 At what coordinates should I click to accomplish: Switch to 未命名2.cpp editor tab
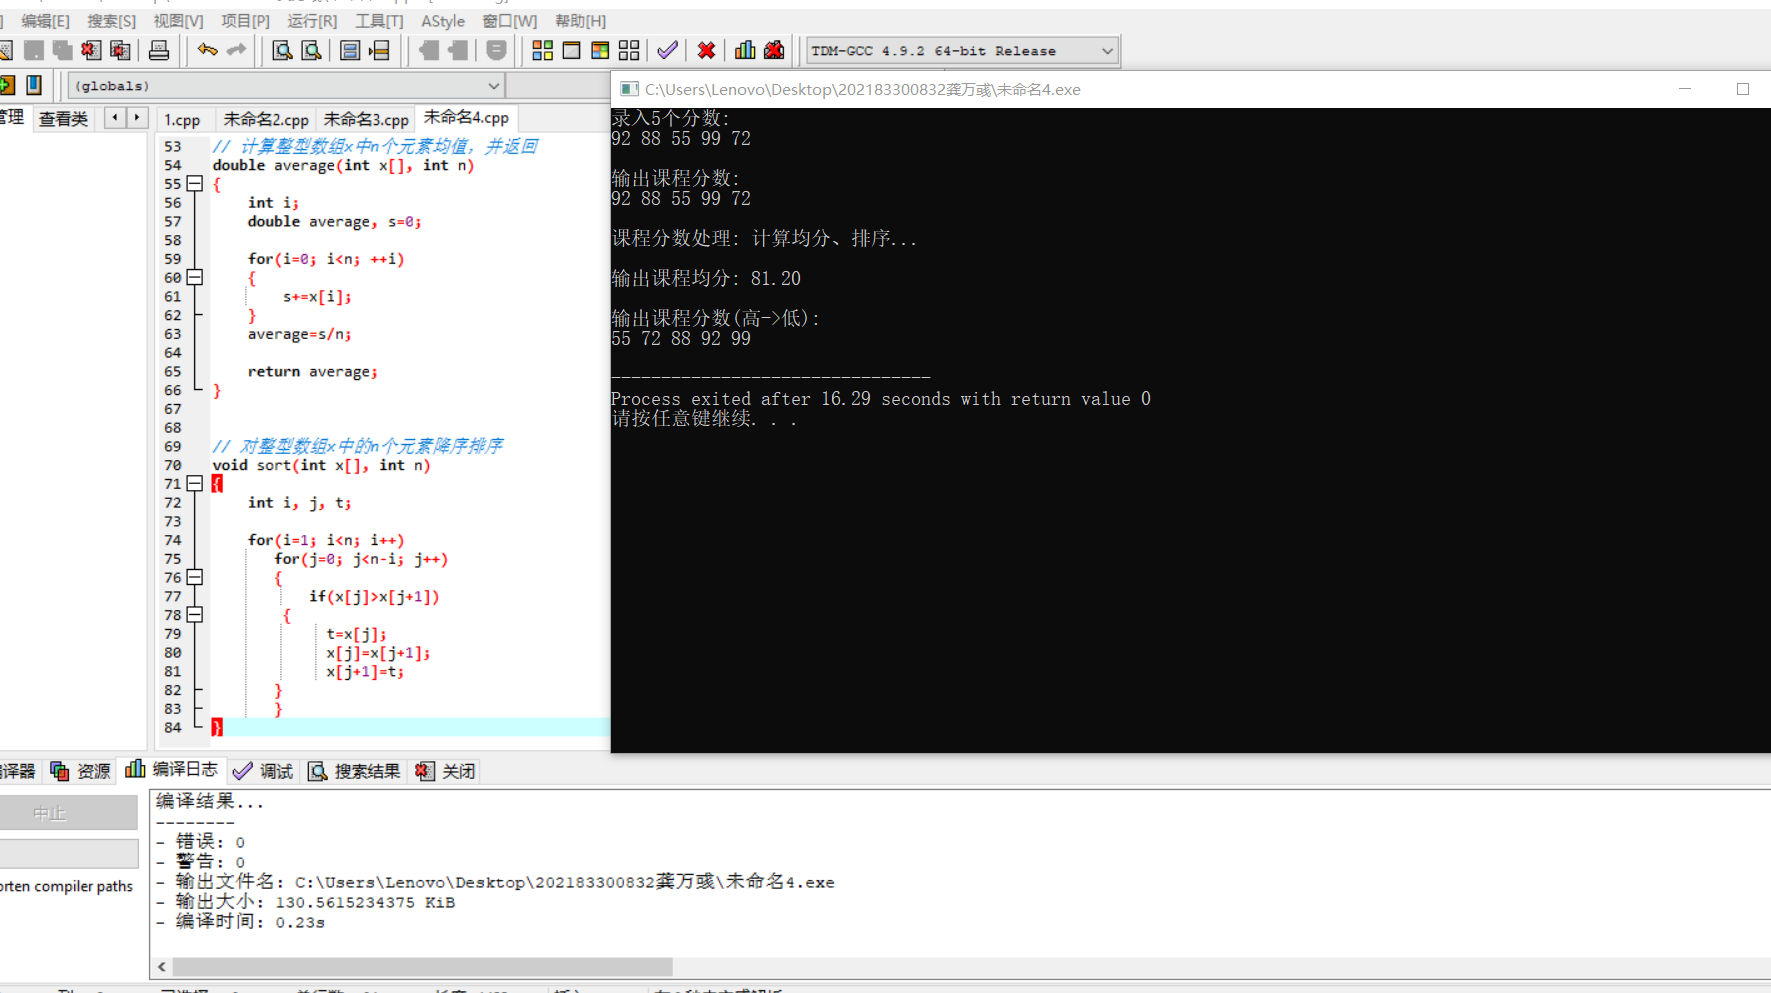point(266,119)
